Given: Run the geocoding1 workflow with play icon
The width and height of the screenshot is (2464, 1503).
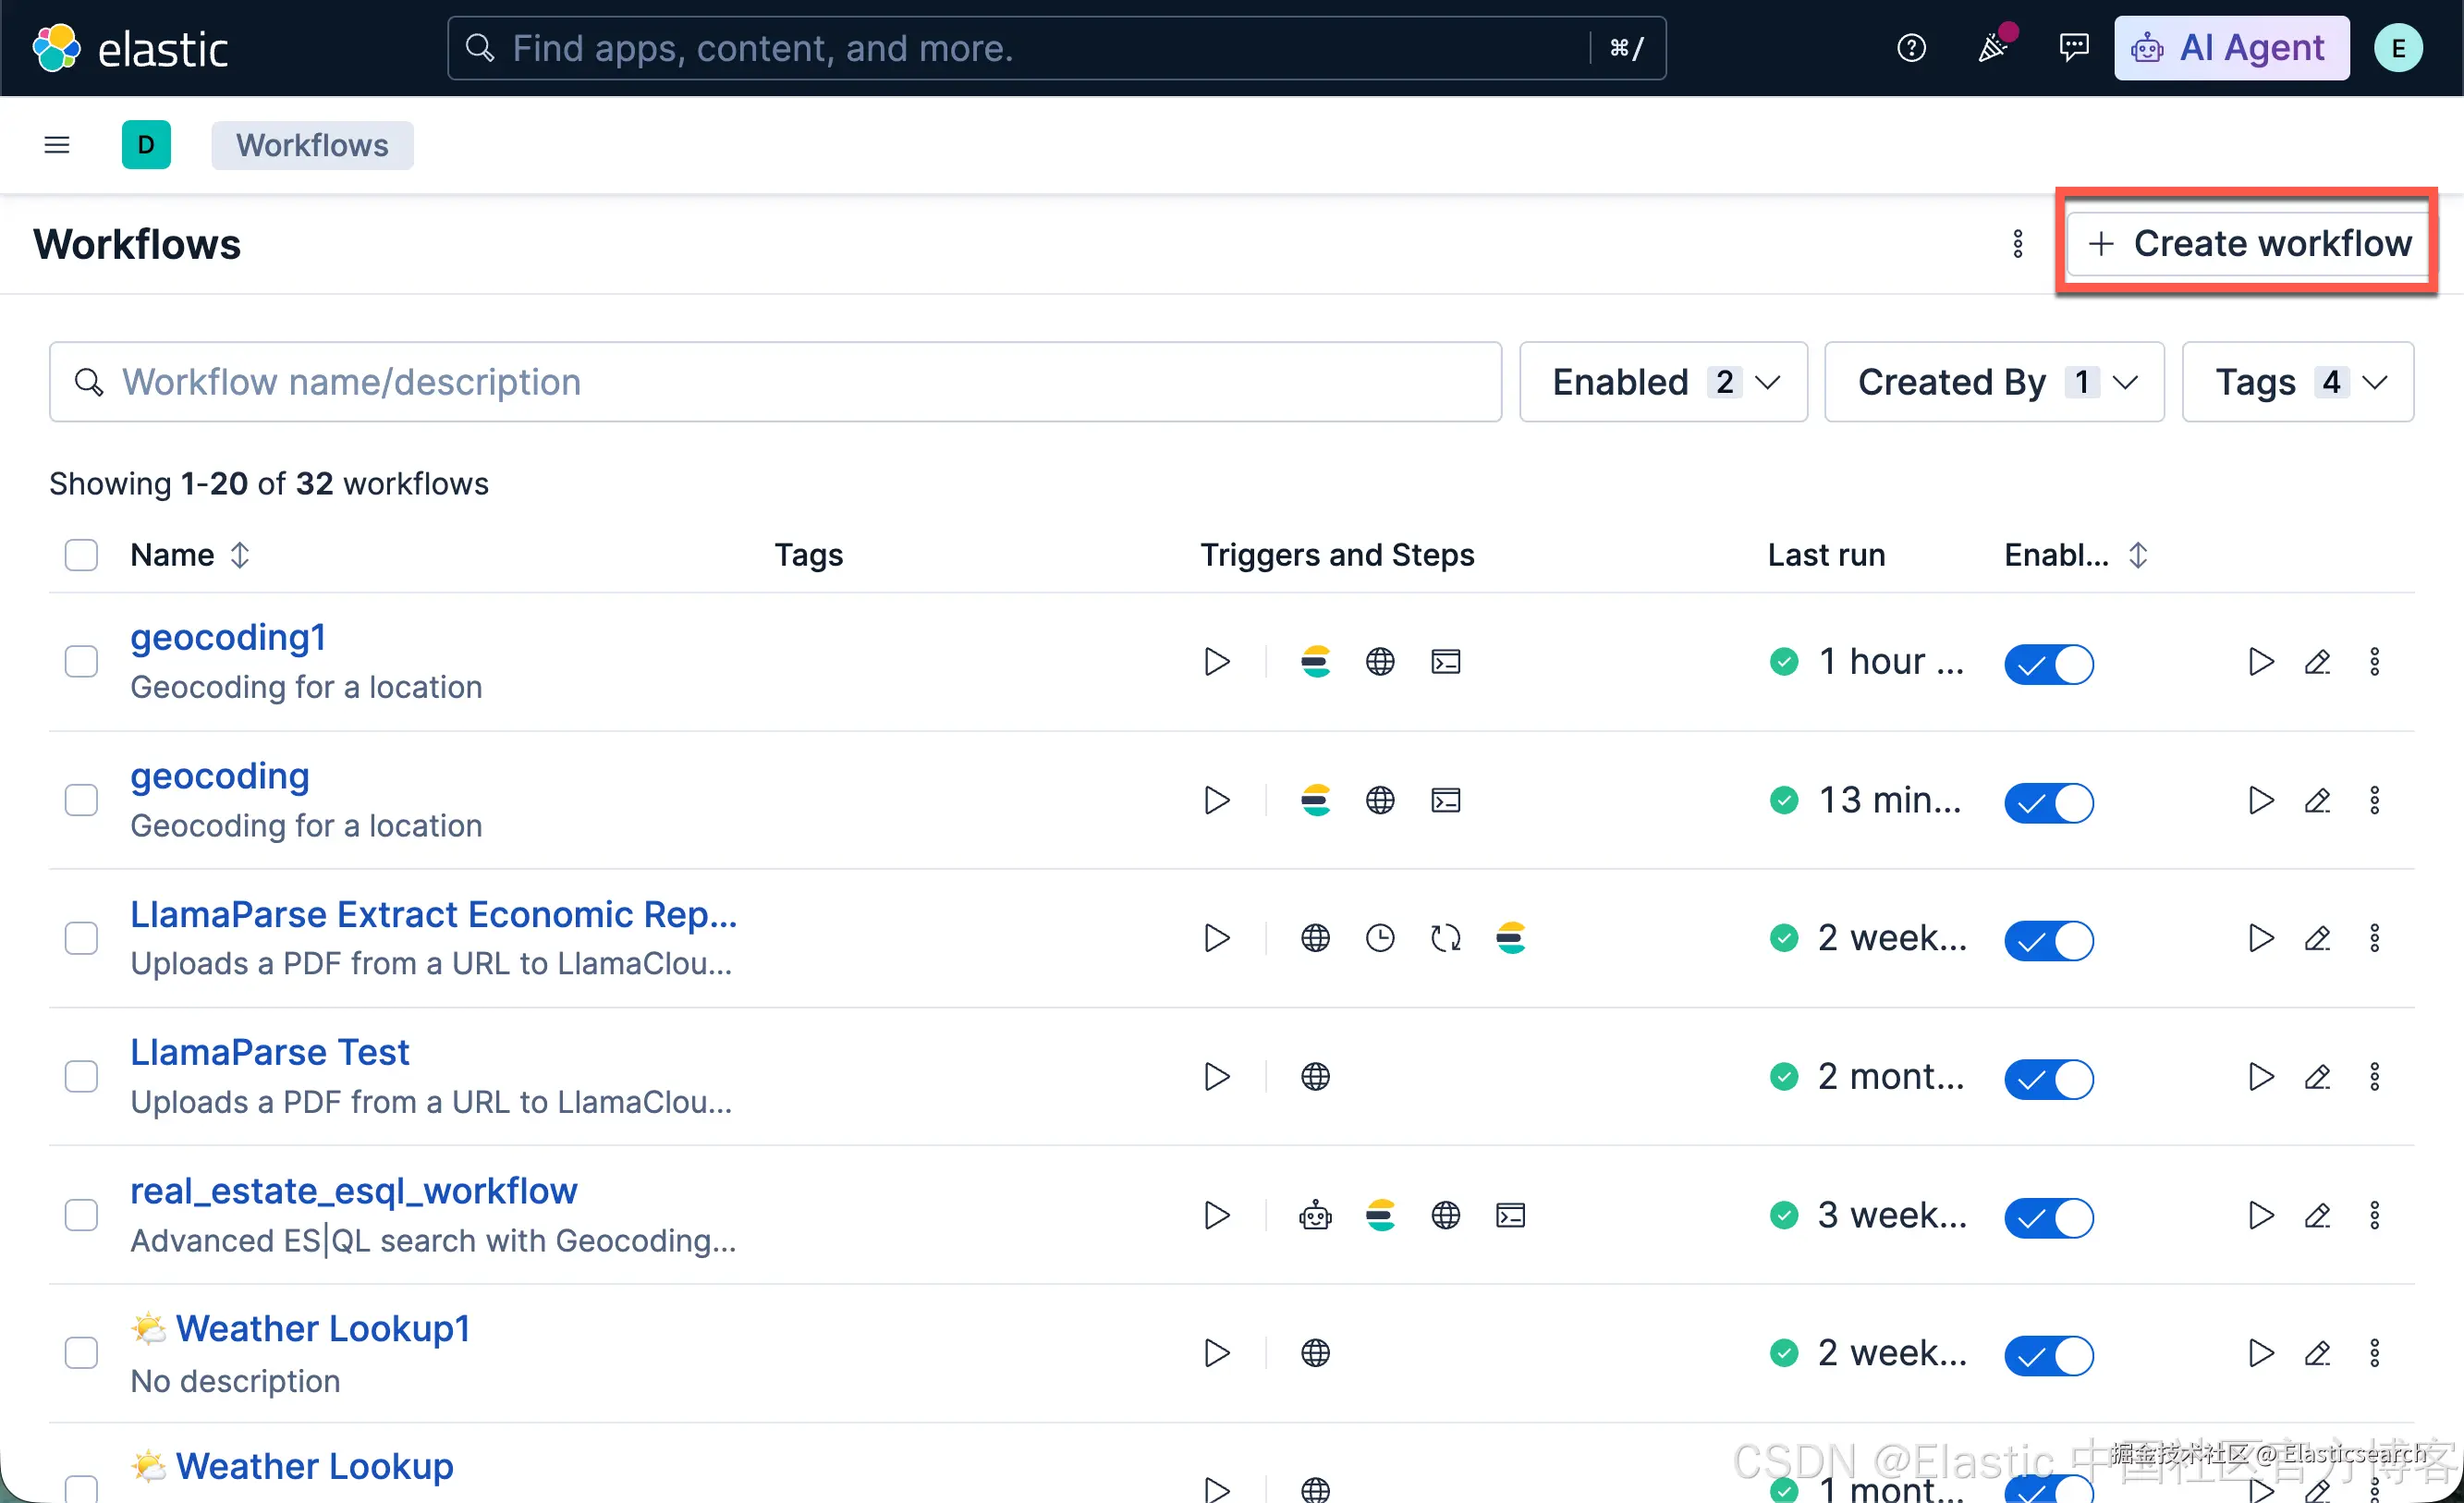Looking at the screenshot, I should click(x=2260, y=662).
